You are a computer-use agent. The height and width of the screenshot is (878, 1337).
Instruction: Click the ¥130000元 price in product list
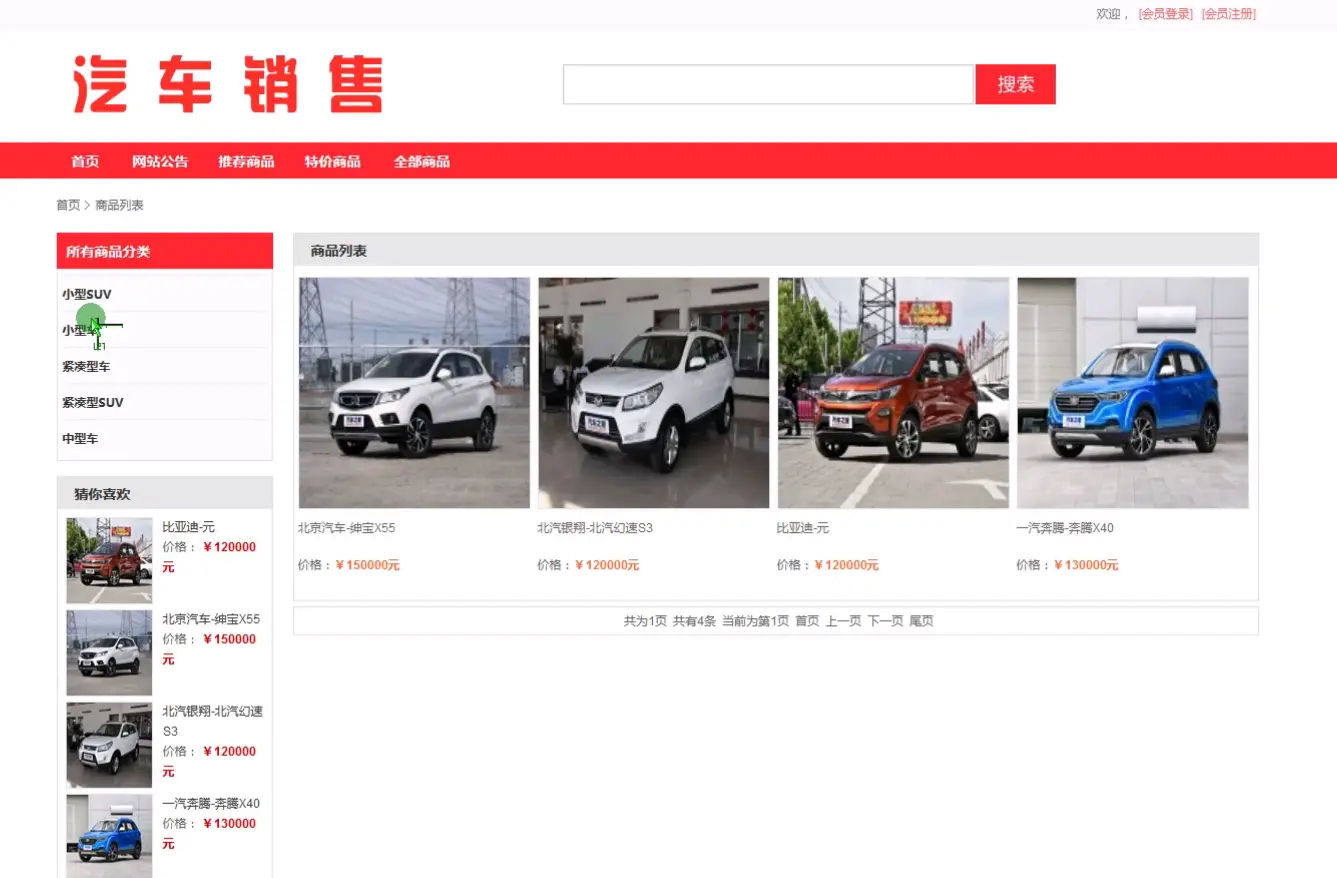click(1086, 565)
